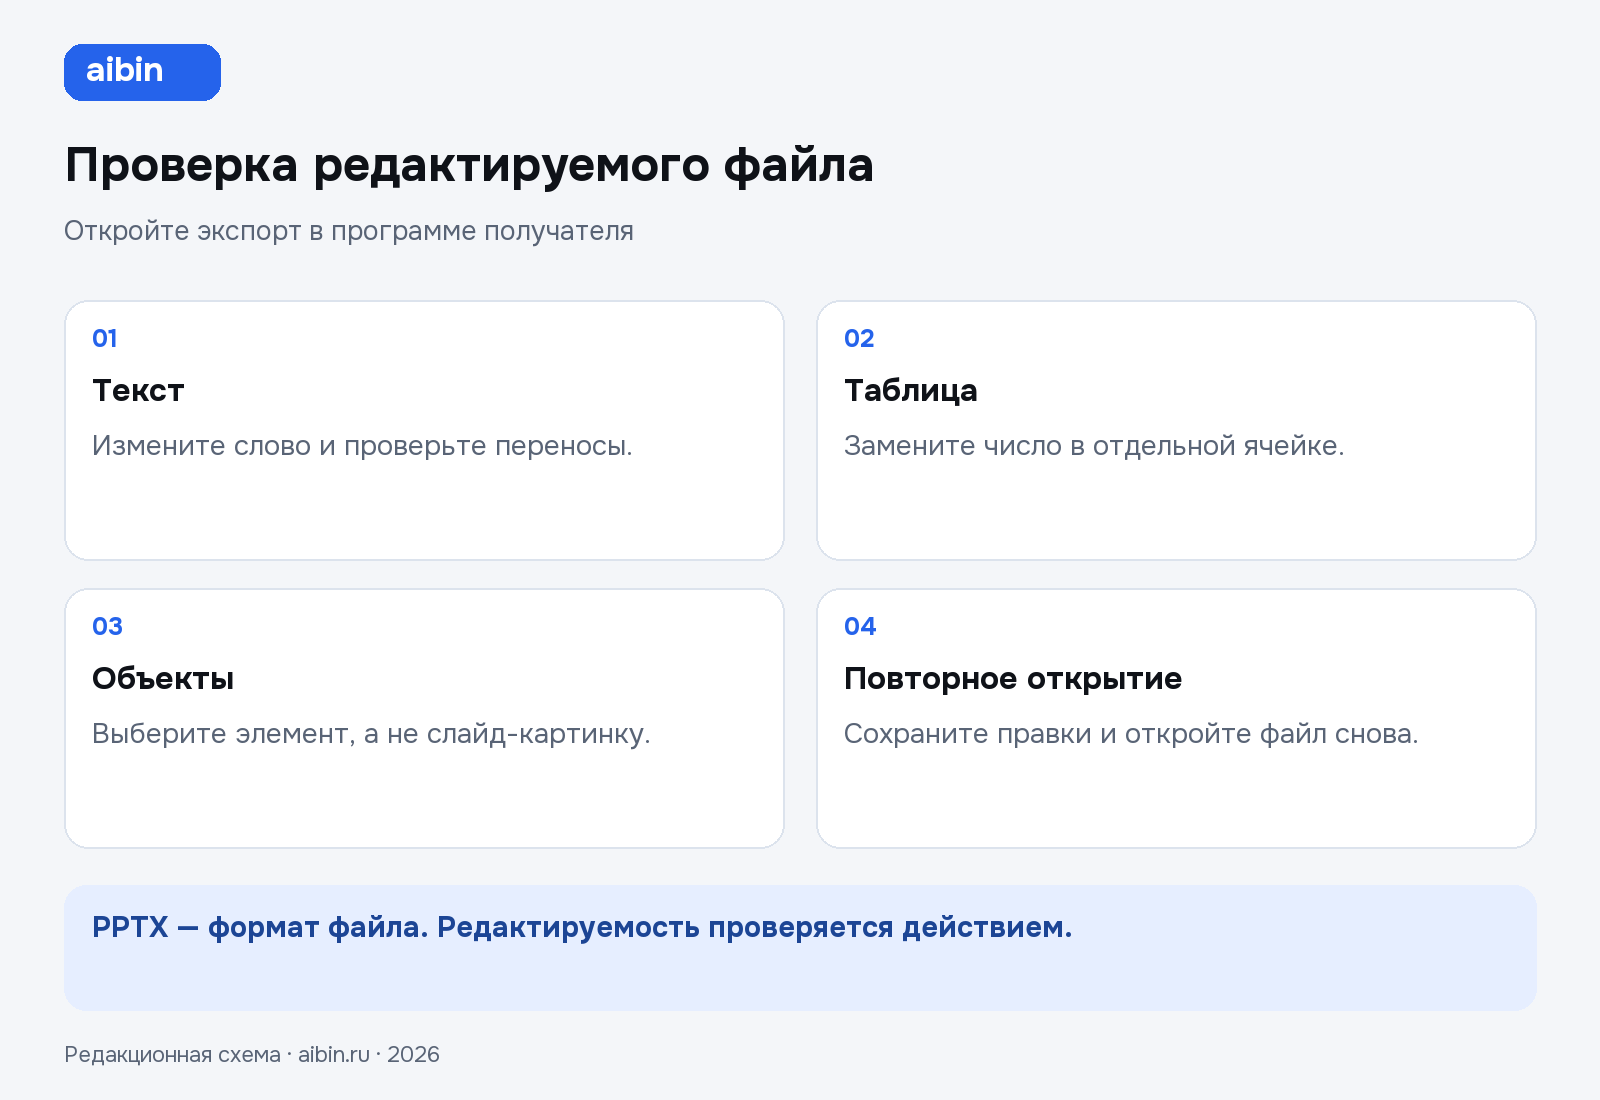1600x1100 pixels.
Task: Click the number label 02
Action: pyautogui.click(x=859, y=338)
